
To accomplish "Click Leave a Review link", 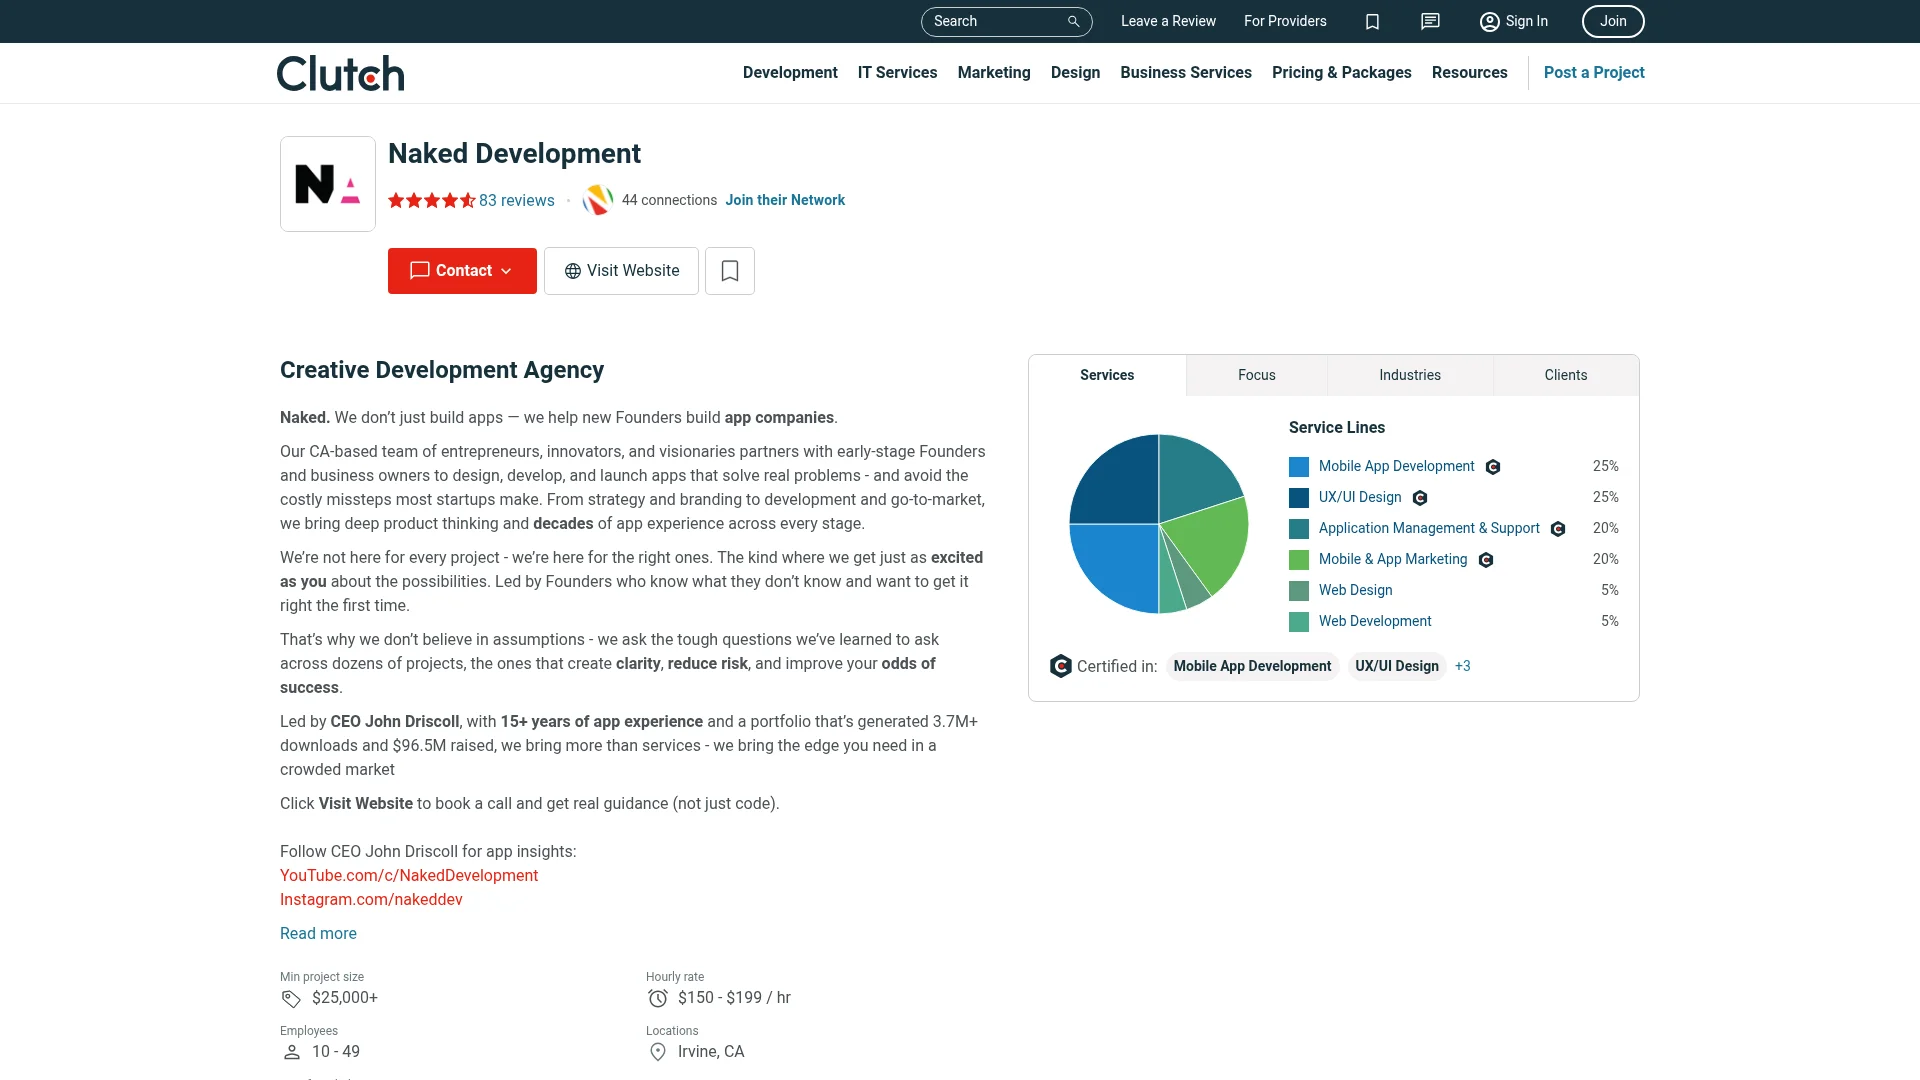I will tap(1168, 21).
